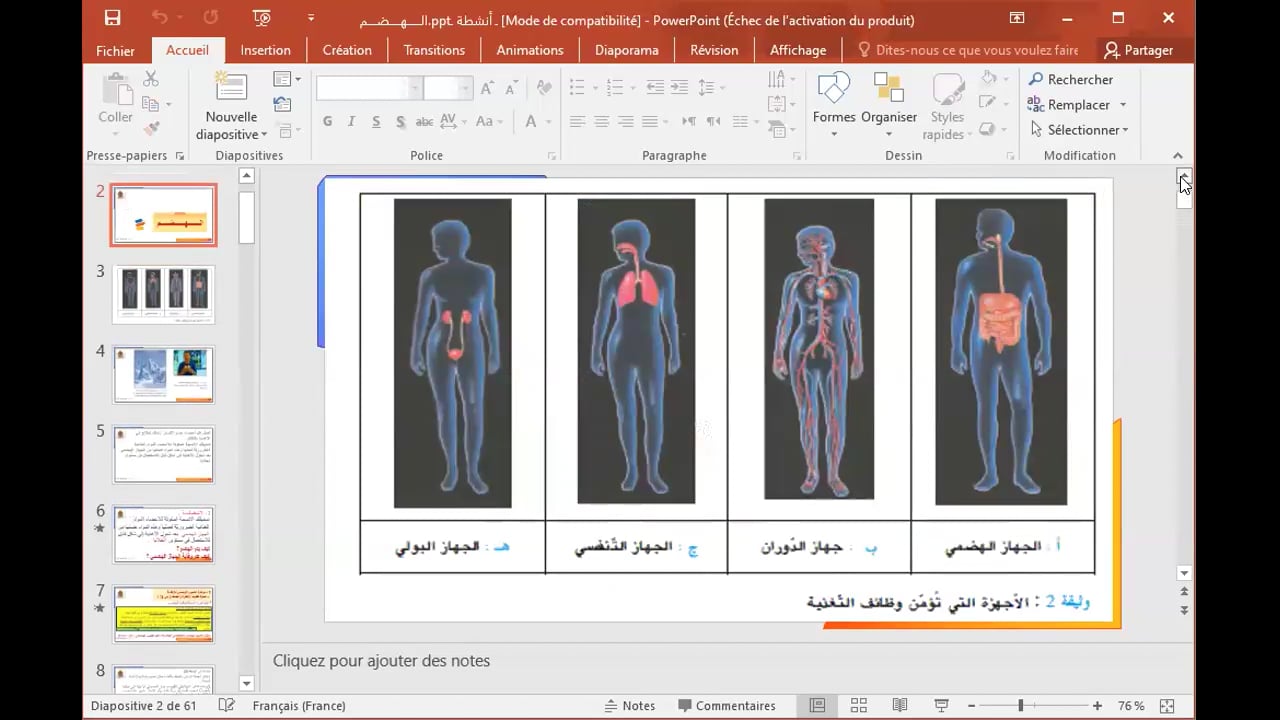1280x720 pixels.
Task: Start slideshow from status bar icon
Action: pos(940,706)
